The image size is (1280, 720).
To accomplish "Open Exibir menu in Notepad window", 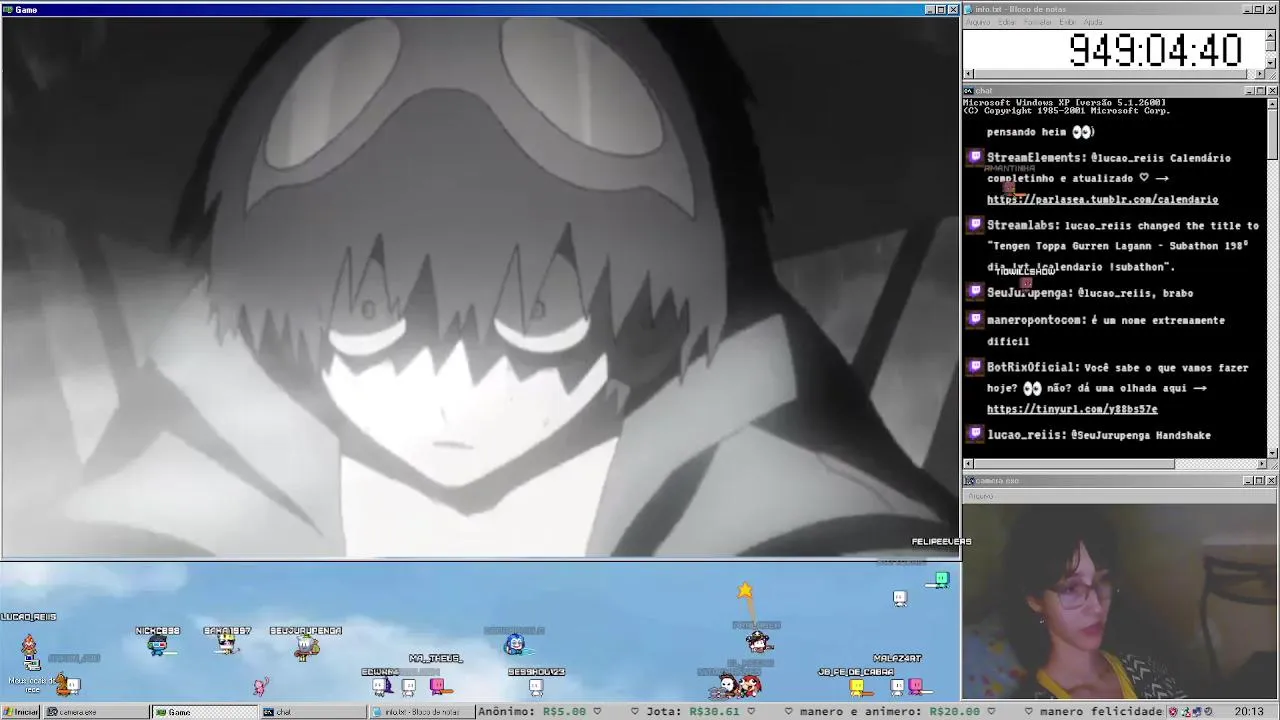I will pyautogui.click(x=1068, y=22).
